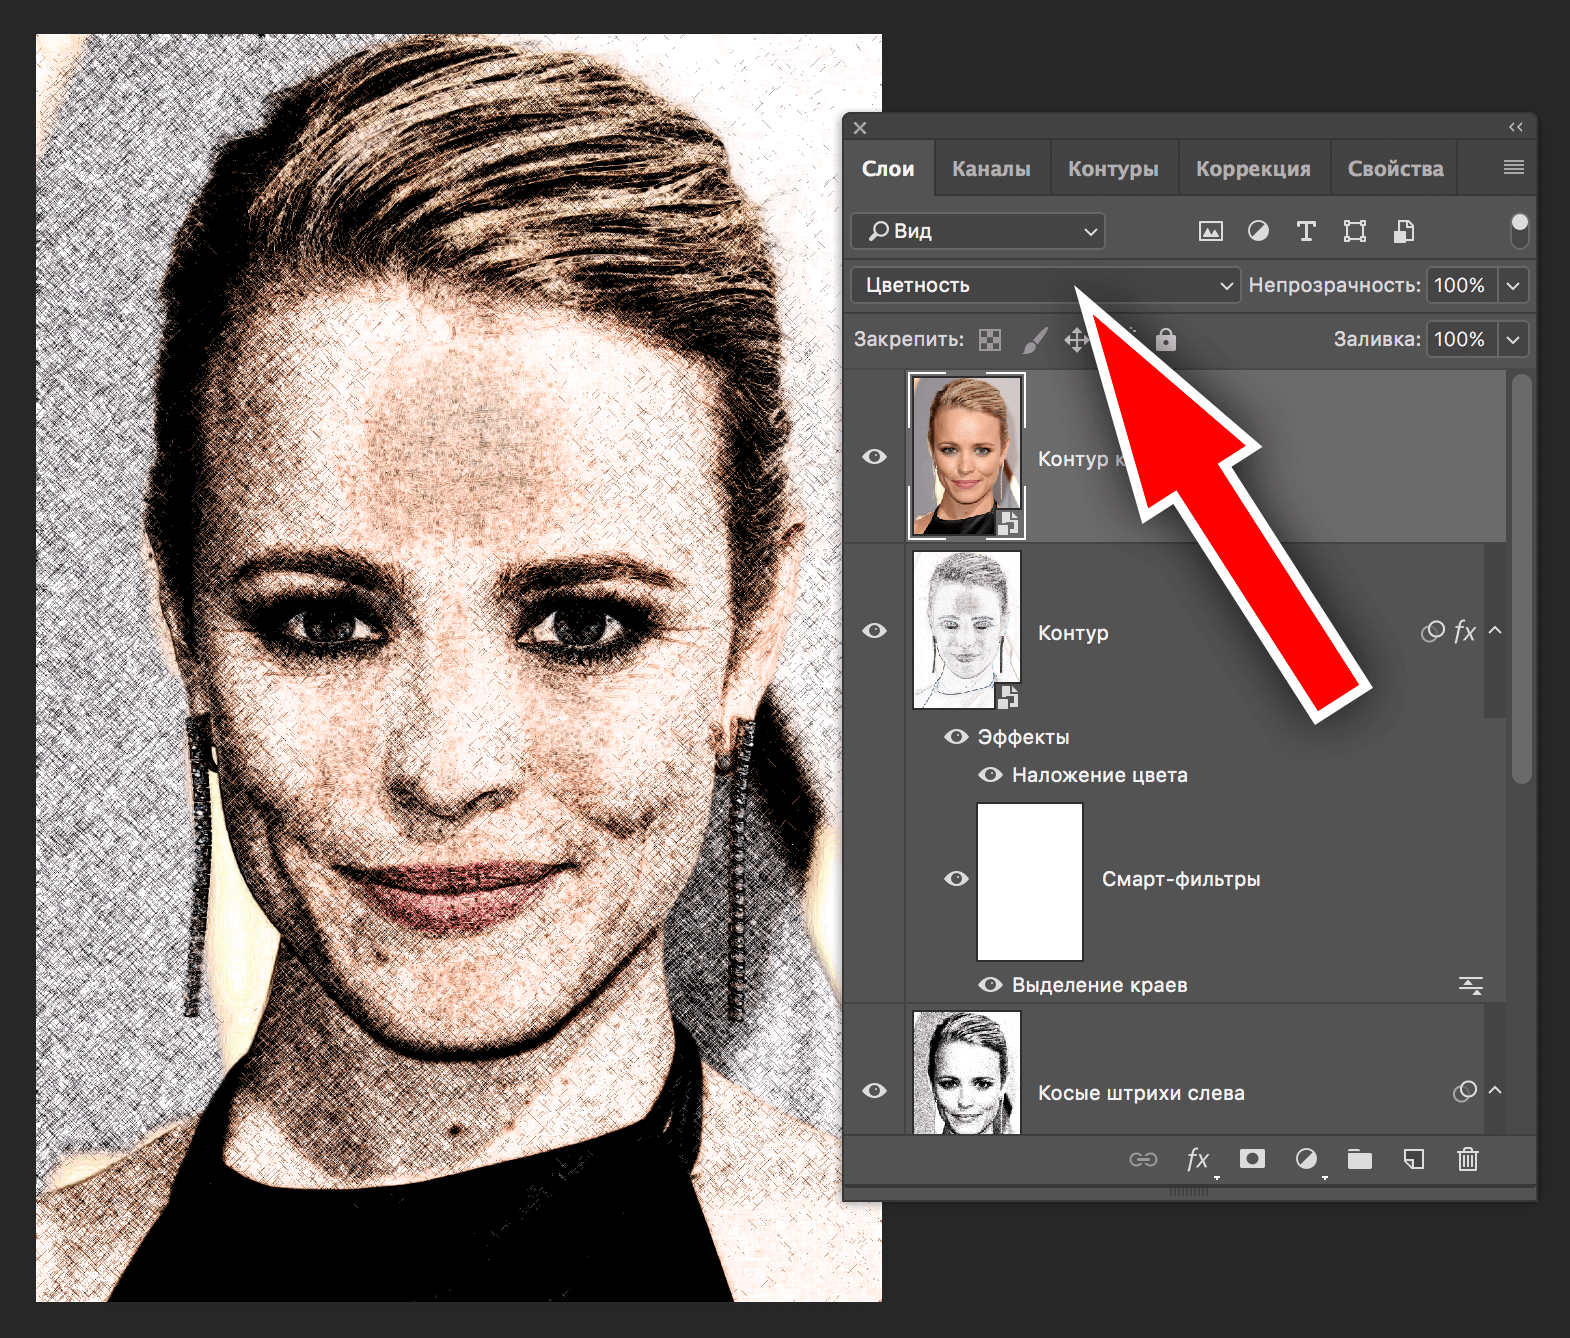Click blending options icon on Косые штрихи слева
1570x1338 pixels.
1465,1091
